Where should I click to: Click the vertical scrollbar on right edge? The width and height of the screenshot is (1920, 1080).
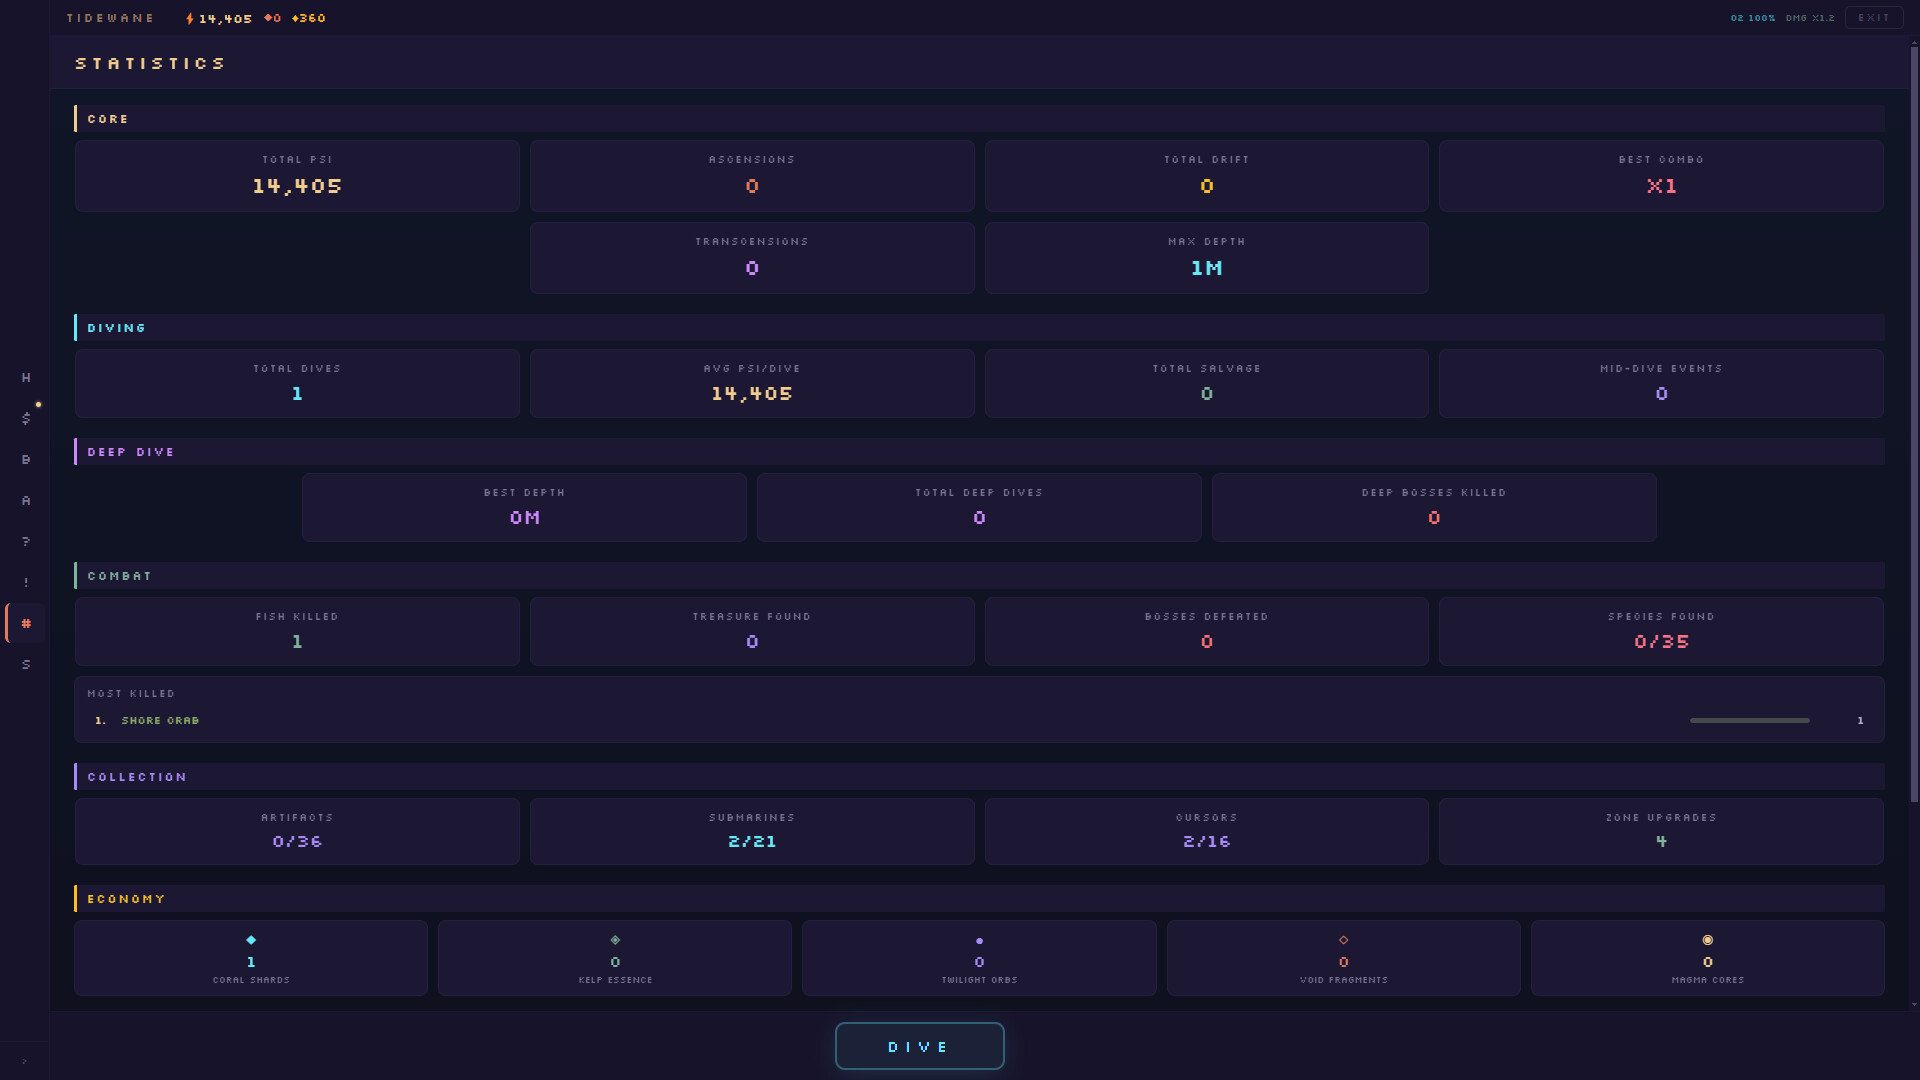[1913, 420]
